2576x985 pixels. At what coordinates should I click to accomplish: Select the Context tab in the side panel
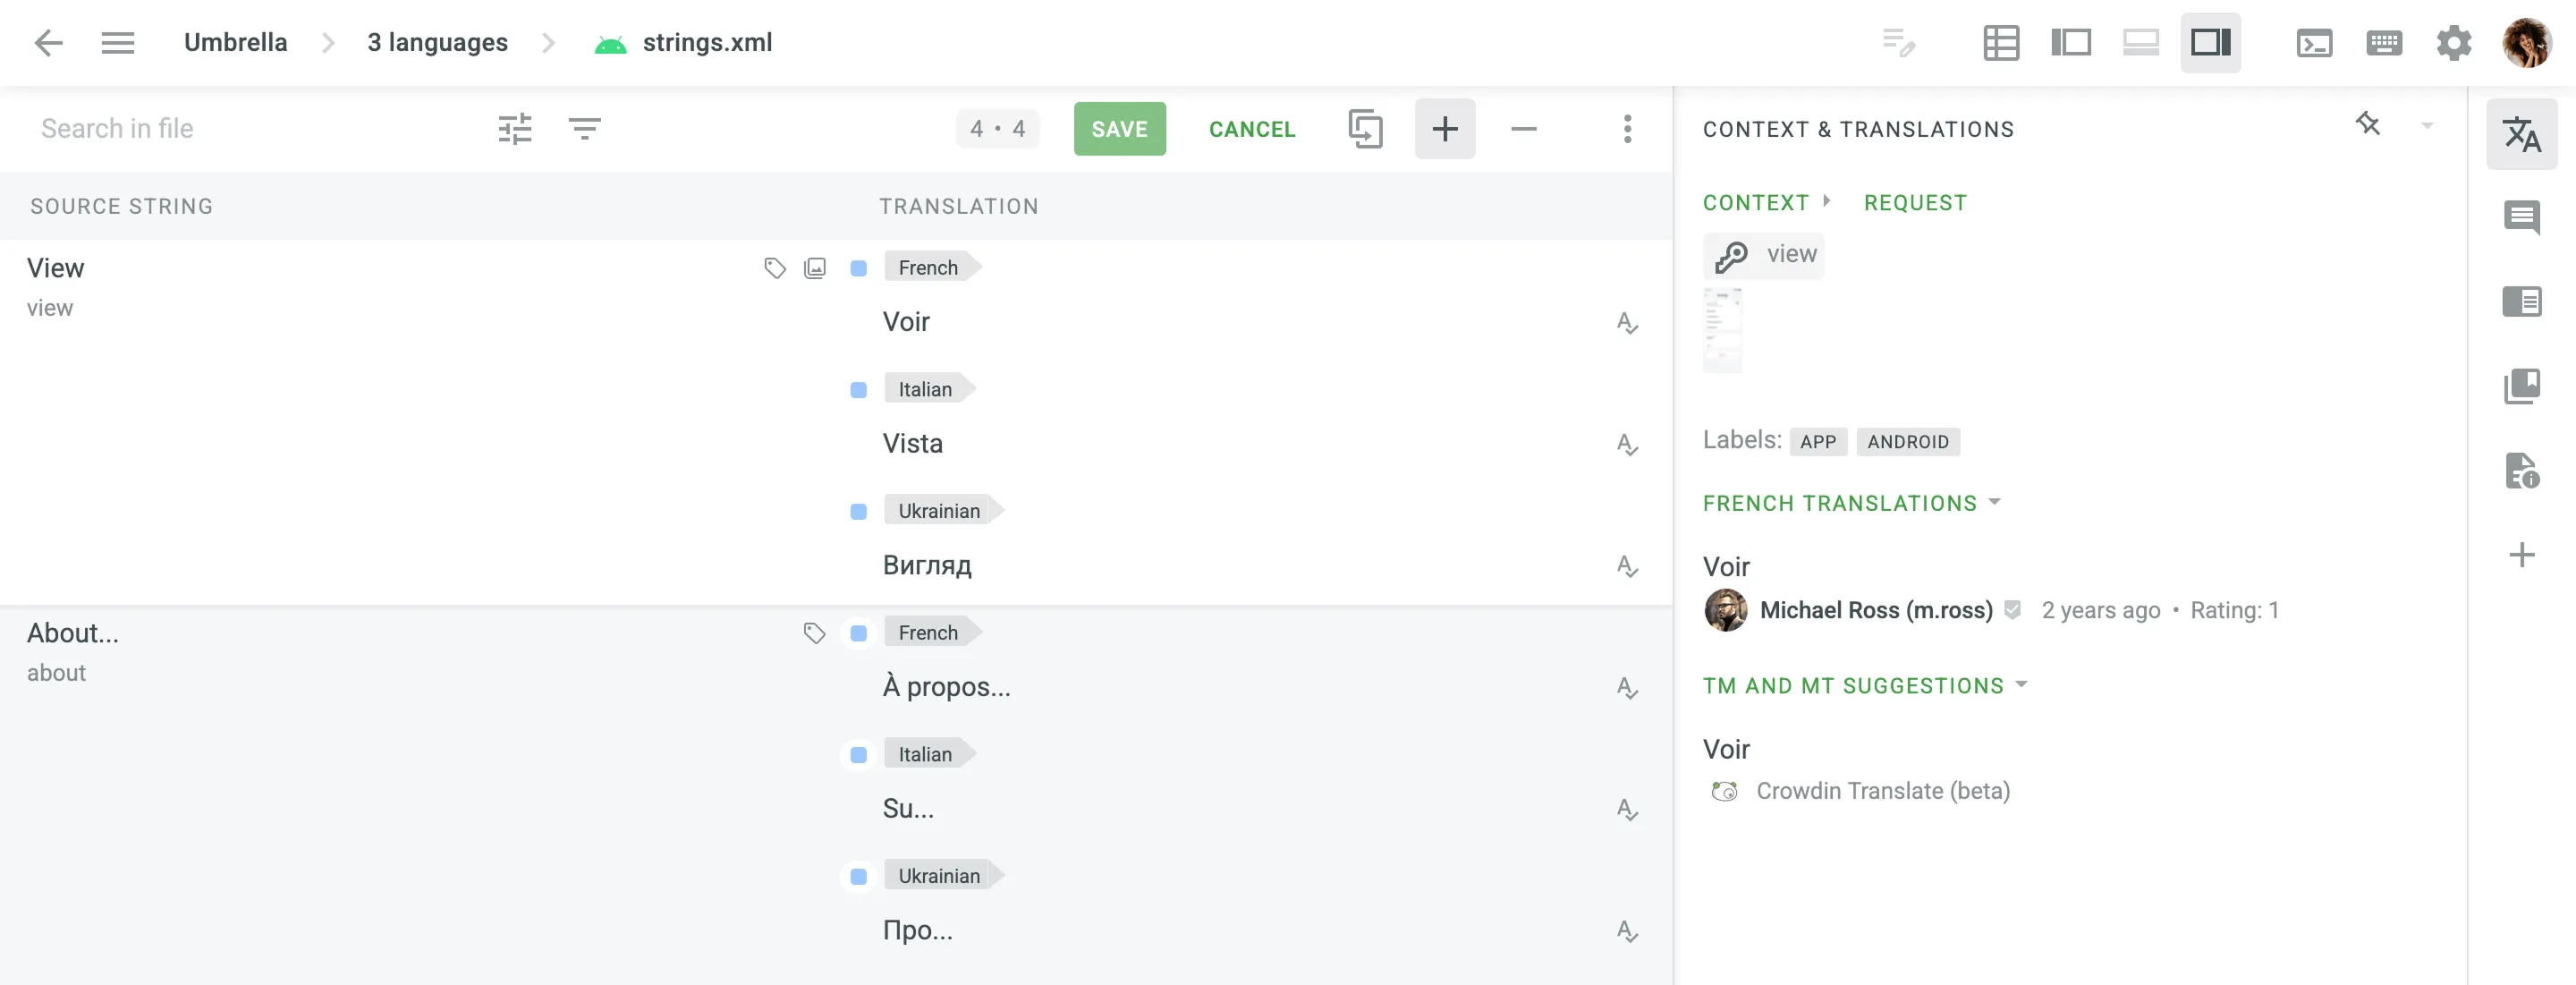(1755, 201)
